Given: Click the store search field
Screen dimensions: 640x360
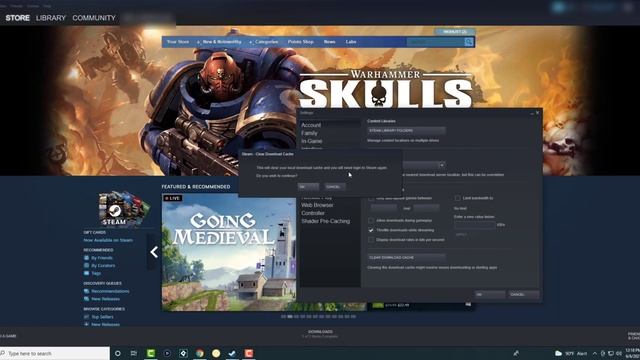Looking at the screenshot, I should click(x=435, y=42).
